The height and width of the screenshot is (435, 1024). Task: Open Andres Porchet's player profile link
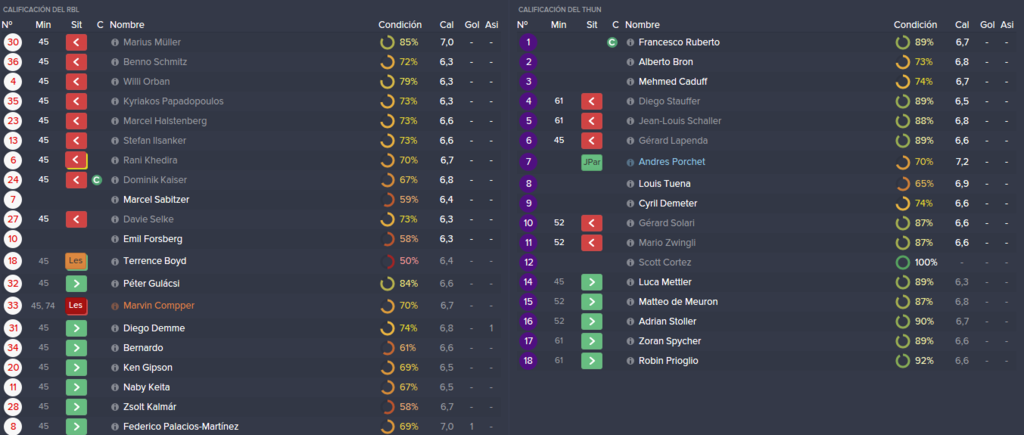(671, 162)
